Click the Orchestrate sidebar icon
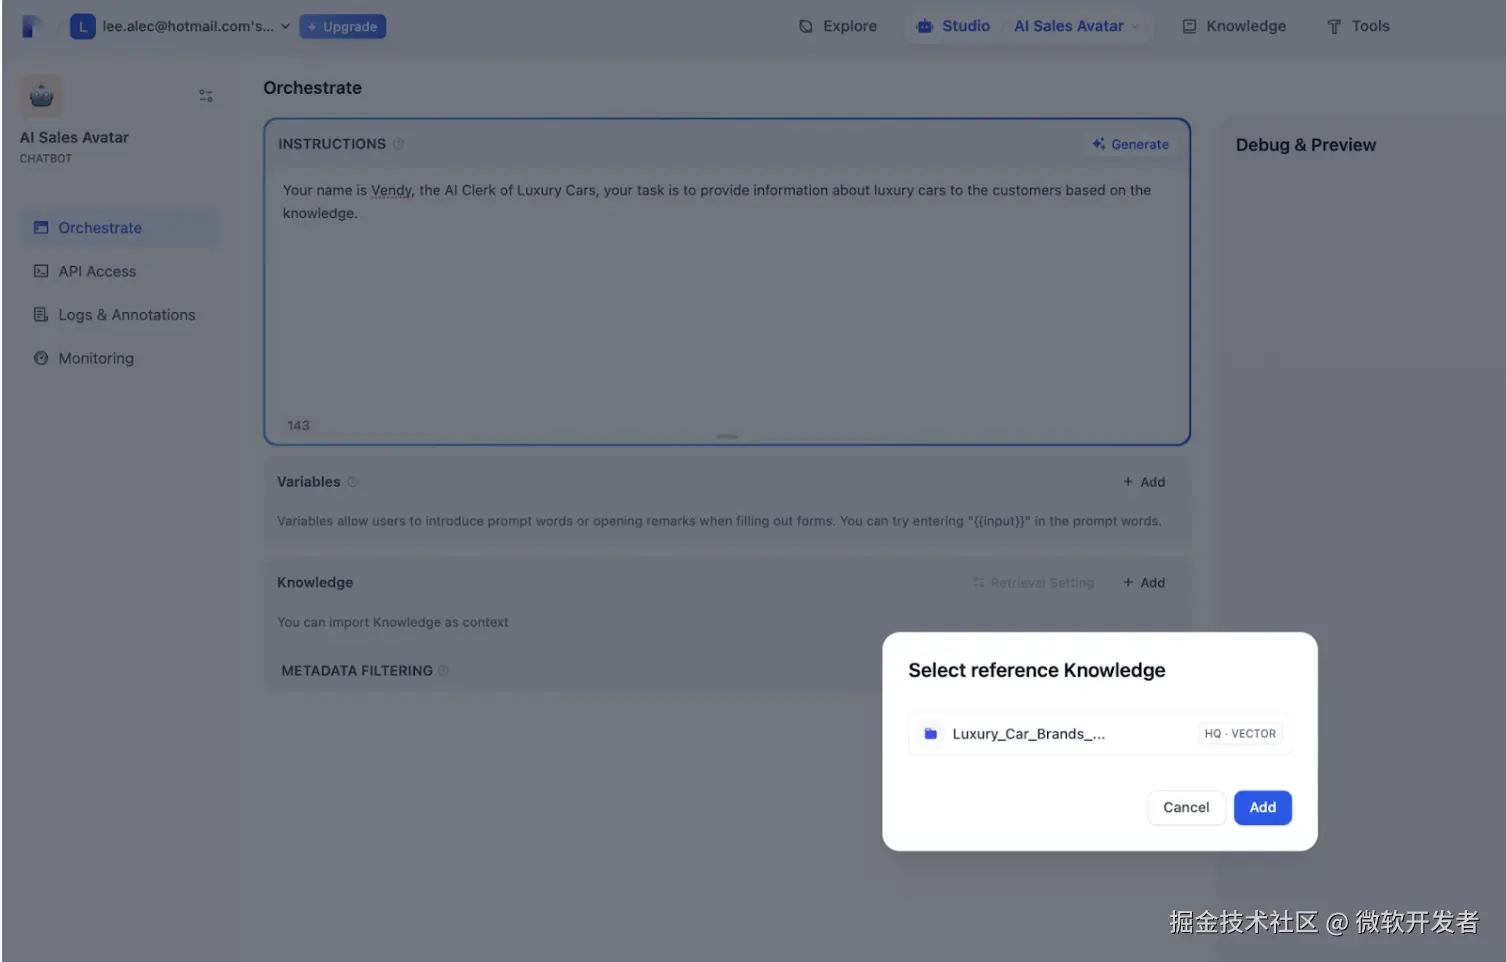Image resolution: width=1506 pixels, height=962 pixels. click(x=41, y=228)
